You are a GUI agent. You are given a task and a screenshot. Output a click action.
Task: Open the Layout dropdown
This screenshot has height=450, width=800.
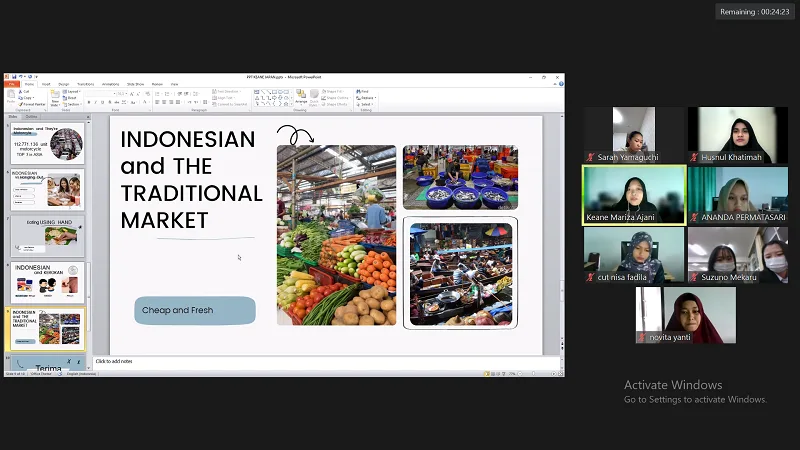click(71, 92)
